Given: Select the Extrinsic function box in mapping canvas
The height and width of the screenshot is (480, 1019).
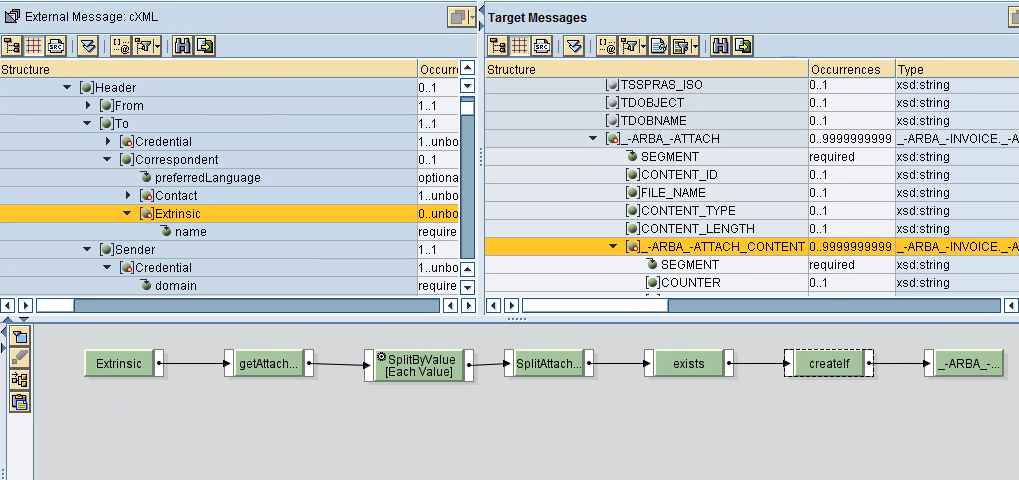Looking at the screenshot, I should (x=119, y=364).
